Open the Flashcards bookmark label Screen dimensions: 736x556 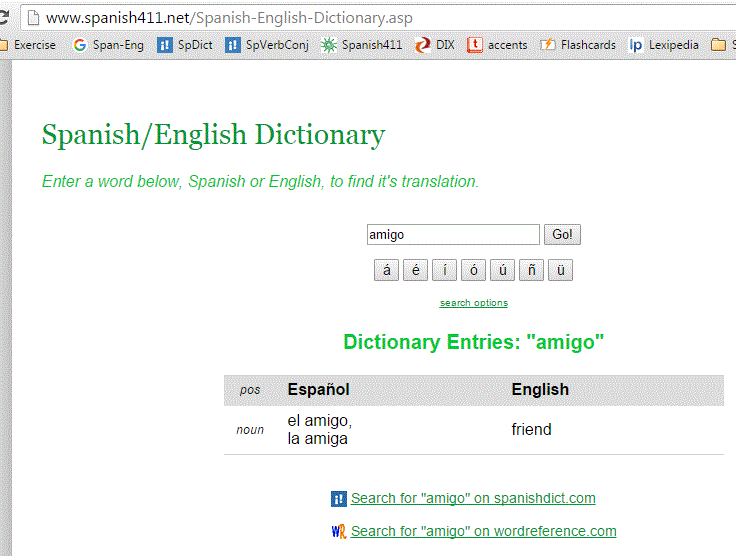click(588, 45)
